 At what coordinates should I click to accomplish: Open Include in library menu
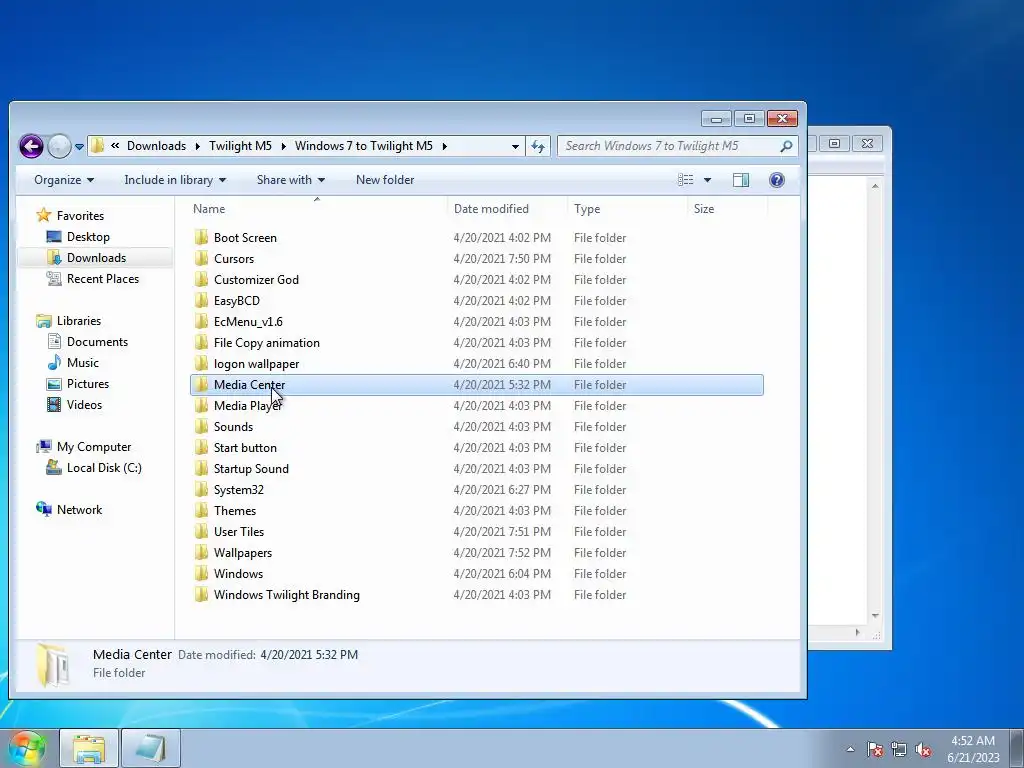click(x=175, y=180)
